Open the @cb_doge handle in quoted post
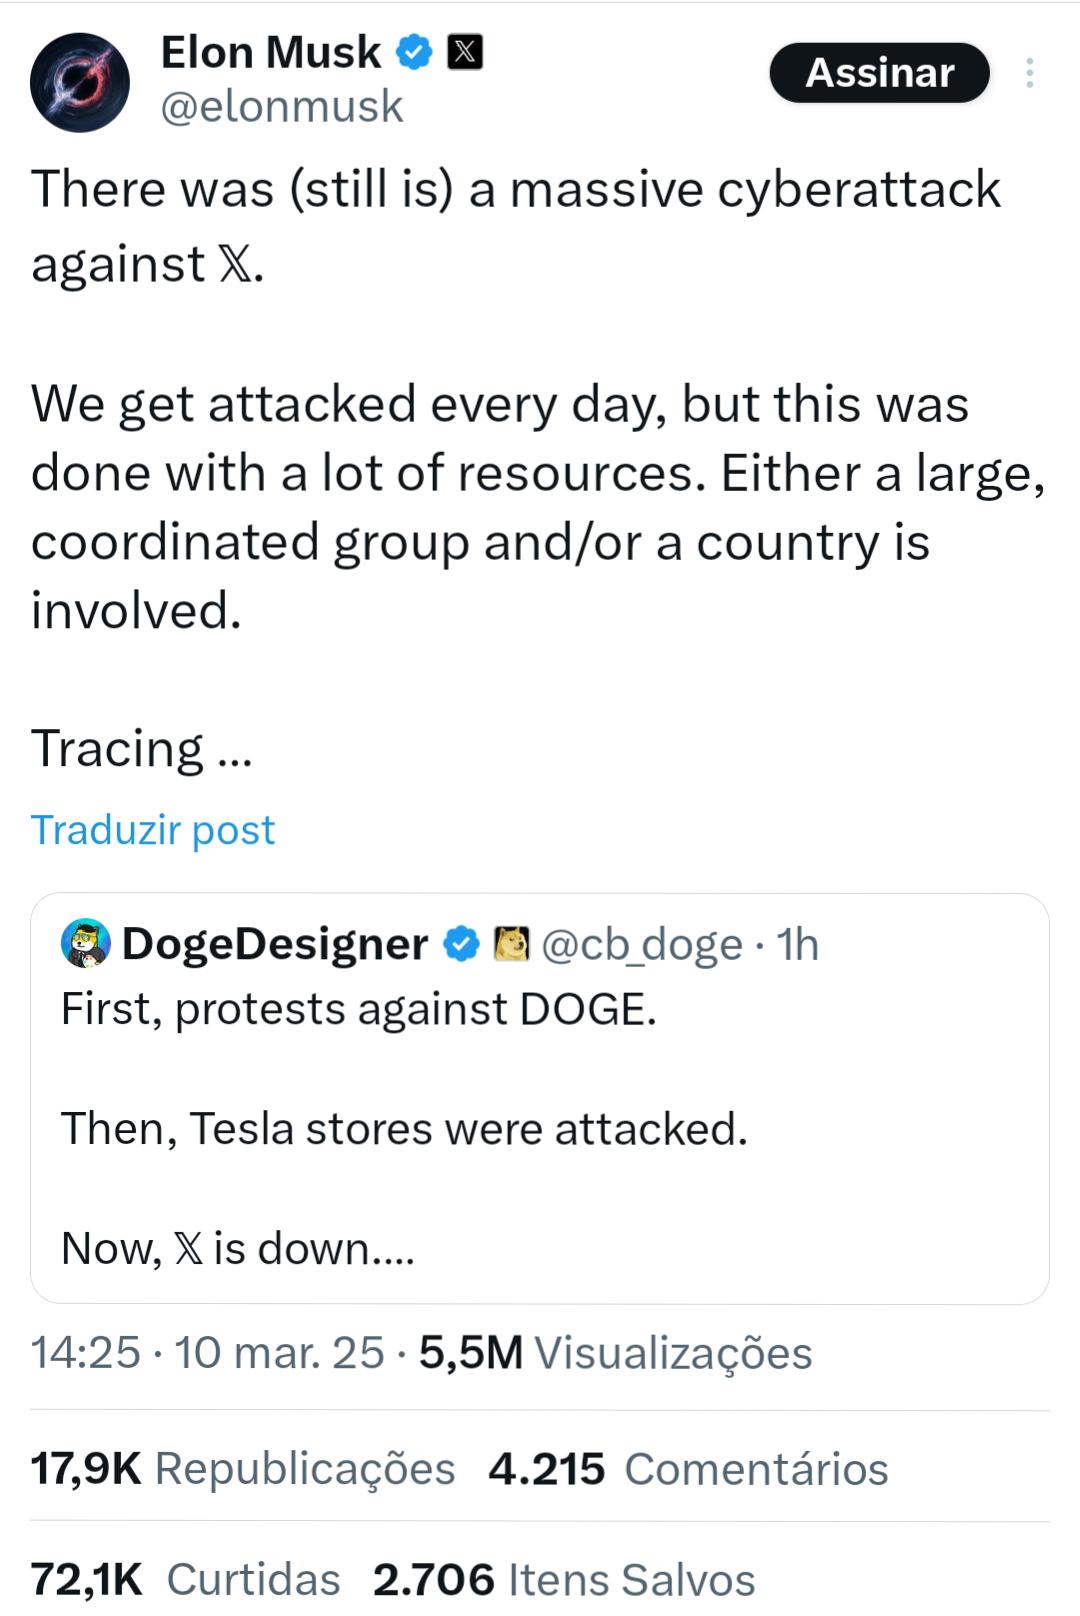Viewport: 1080px width, 1616px height. 642,944
